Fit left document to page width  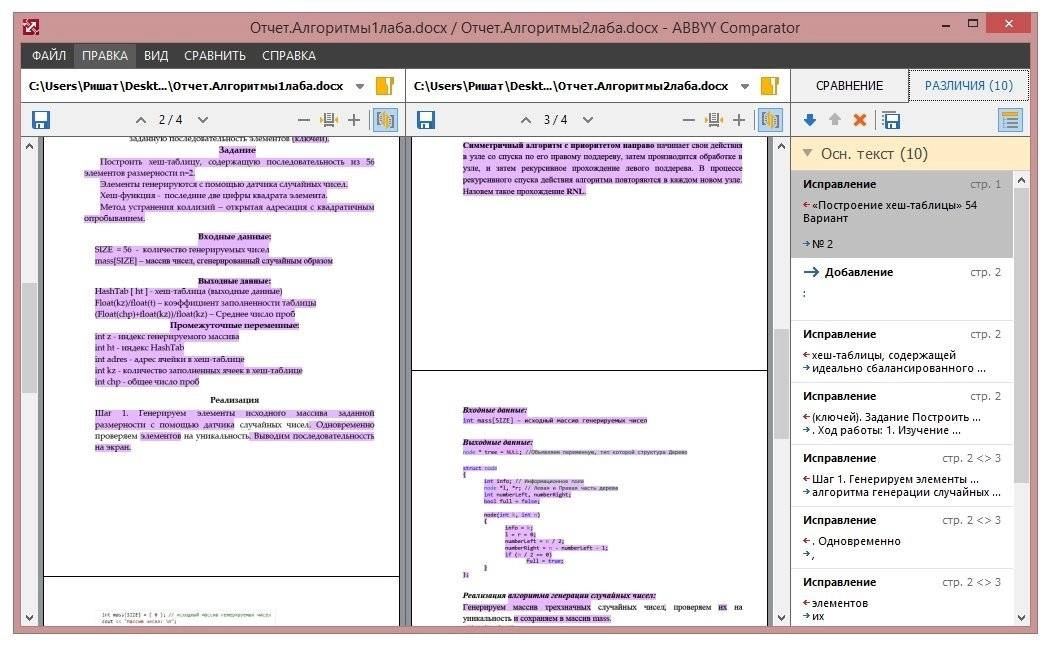pos(329,120)
